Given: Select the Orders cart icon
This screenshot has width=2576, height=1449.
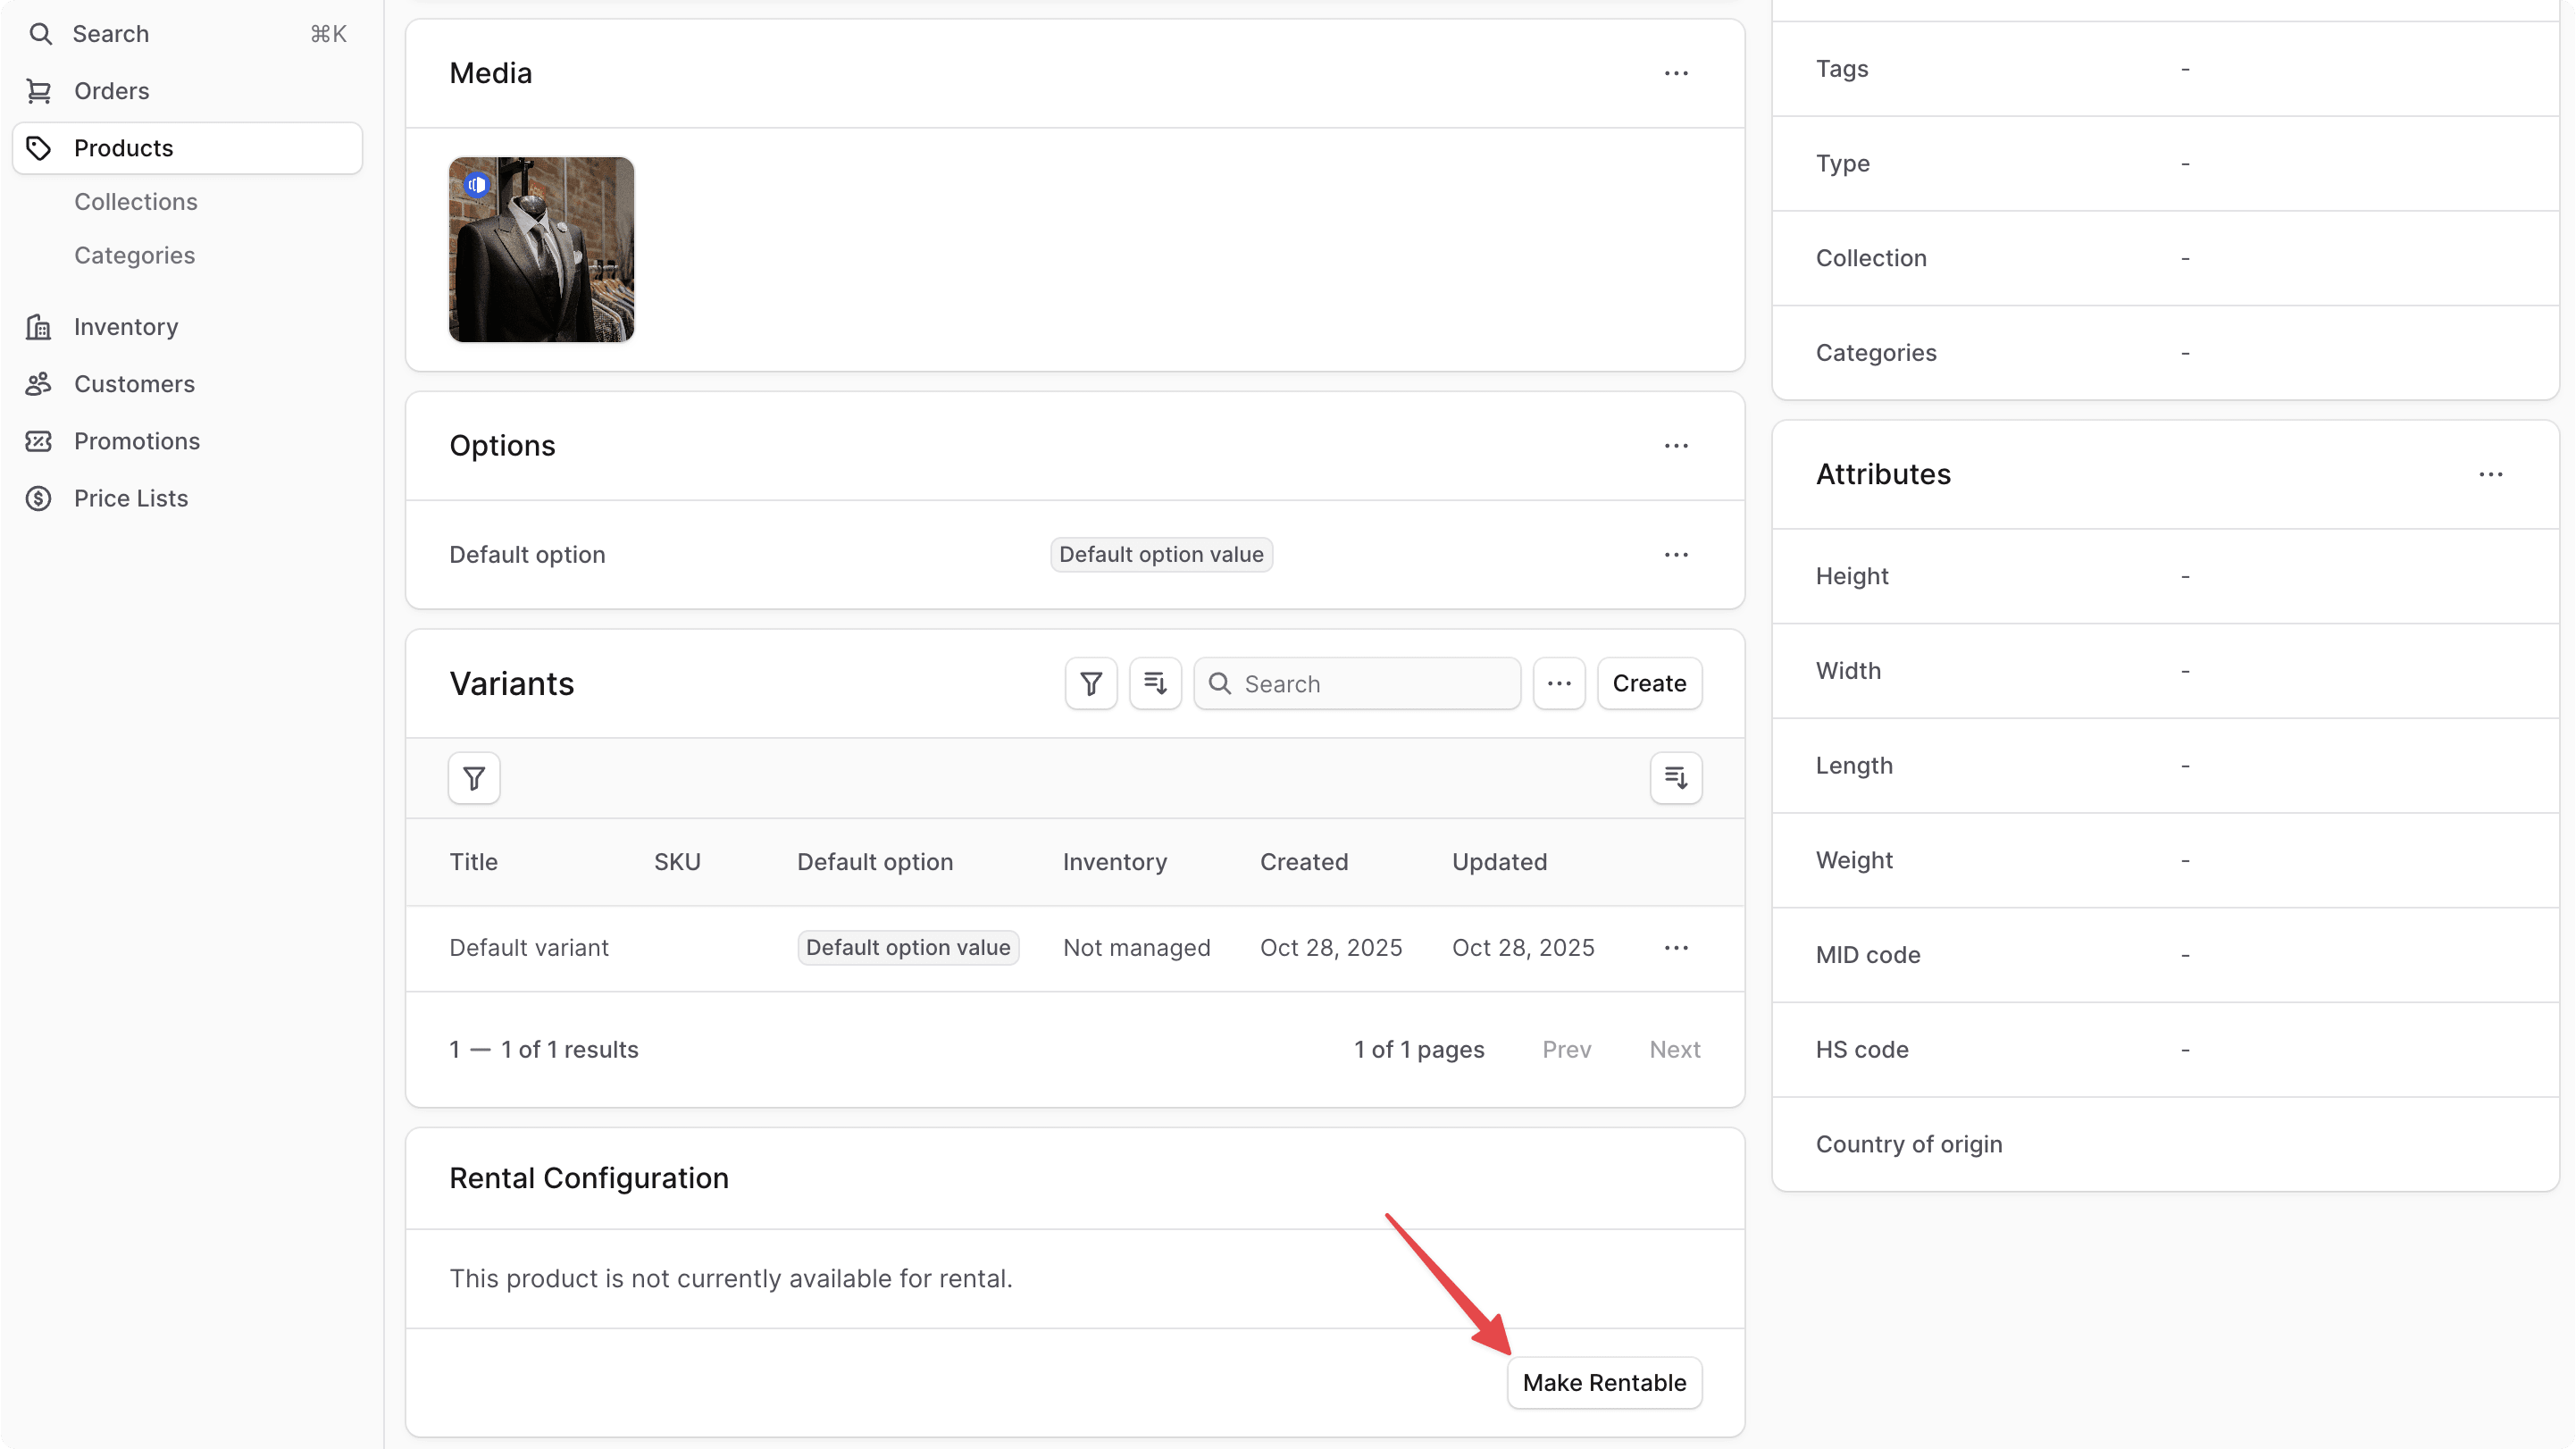Looking at the screenshot, I should click(x=40, y=90).
